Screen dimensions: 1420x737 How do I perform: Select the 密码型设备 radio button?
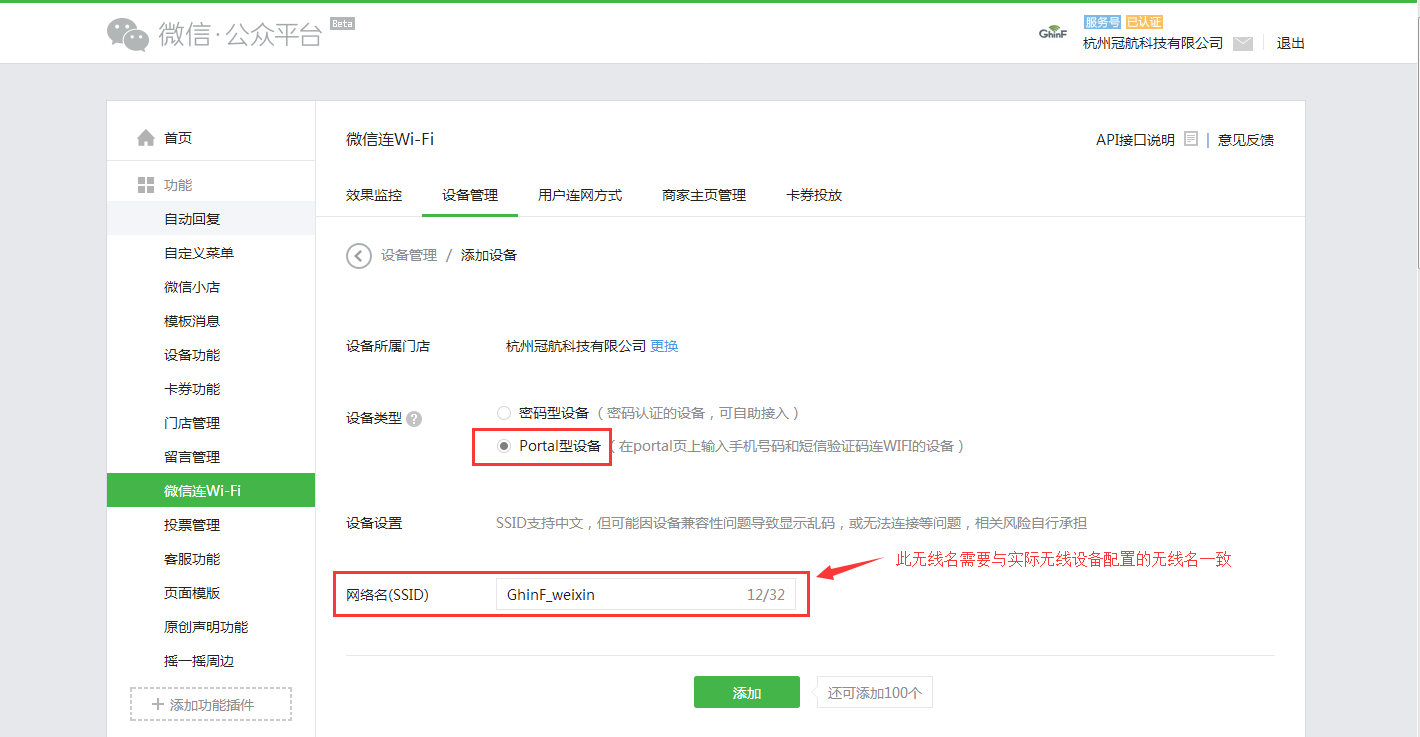point(504,413)
